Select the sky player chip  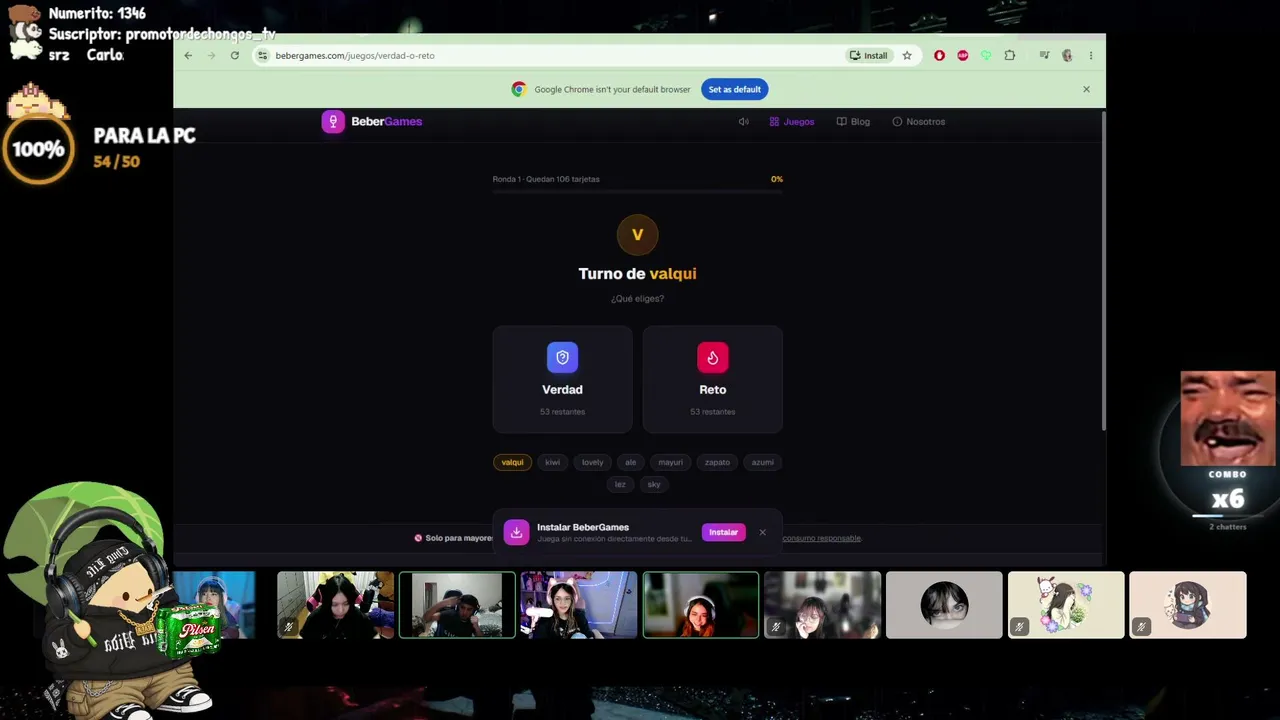(654, 484)
